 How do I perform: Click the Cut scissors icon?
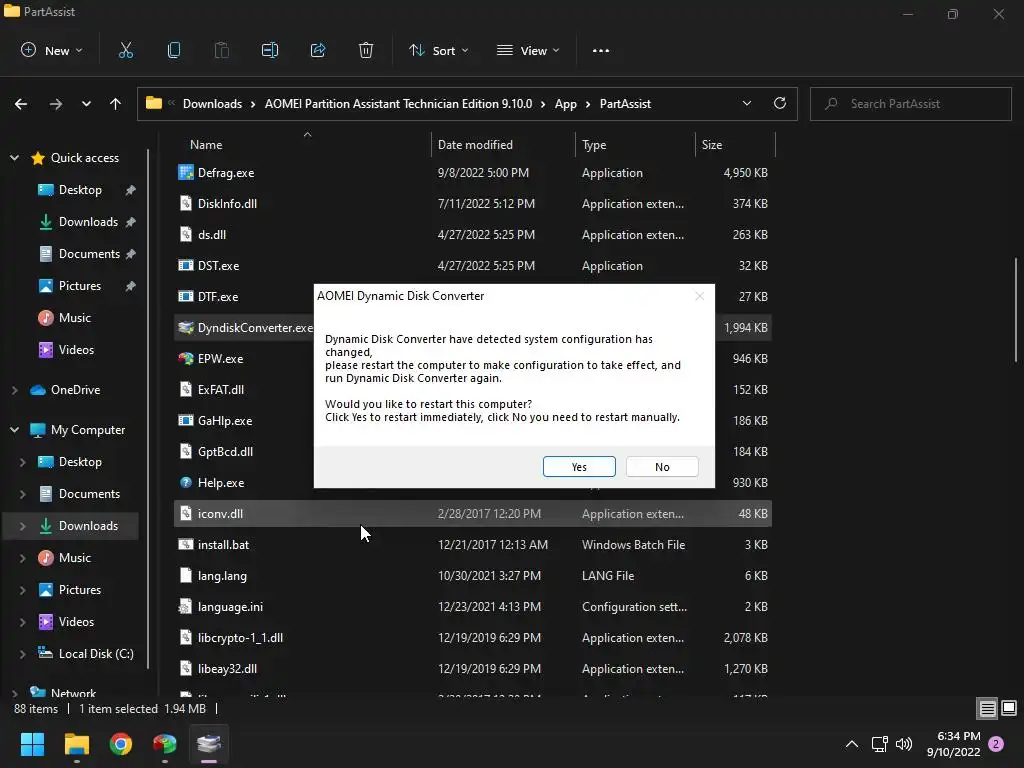click(125, 50)
